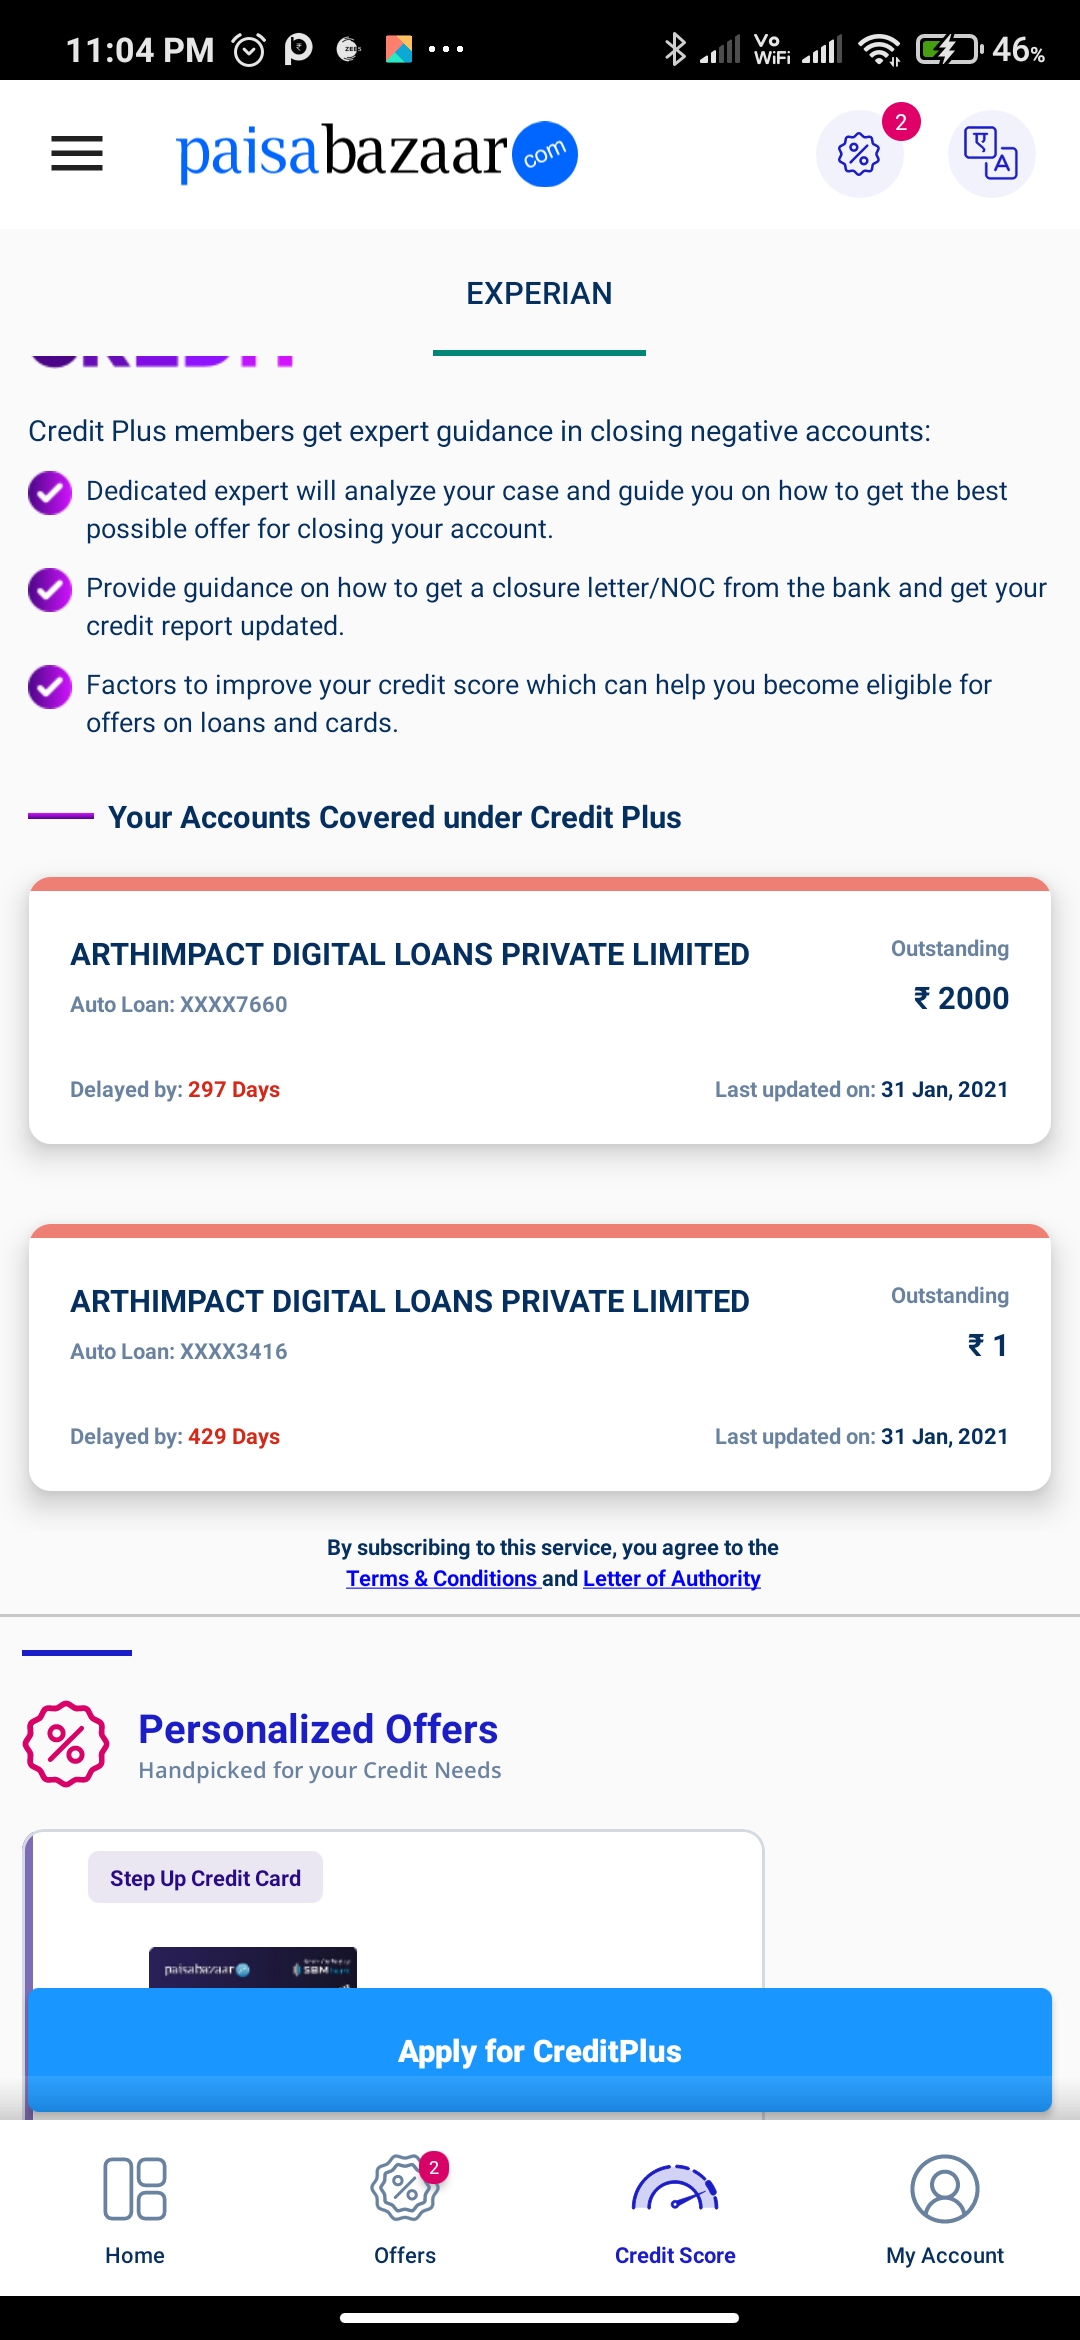Go to Home in bottom navigation
The width and height of the screenshot is (1080, 2340).
(x=135, y=2210)
